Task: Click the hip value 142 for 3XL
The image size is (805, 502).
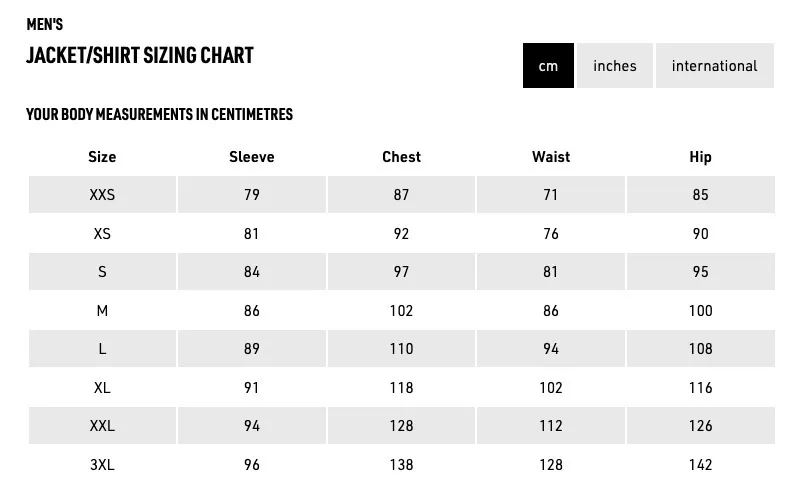Action: click(x=700, y=465)
